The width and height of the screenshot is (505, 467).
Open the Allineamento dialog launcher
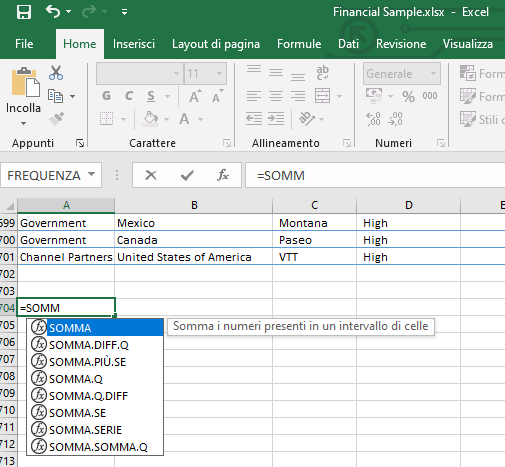point(347,143)
